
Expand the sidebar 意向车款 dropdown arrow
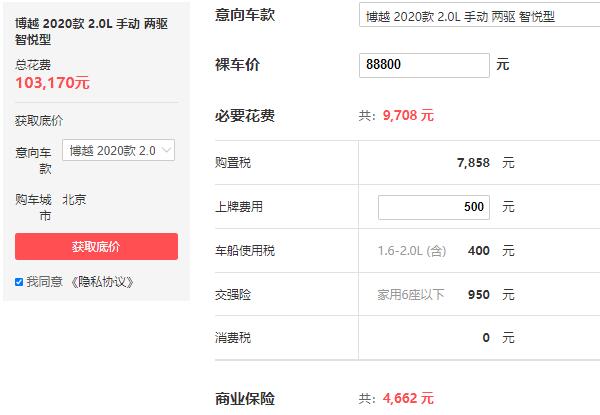(x=166, y=150)
